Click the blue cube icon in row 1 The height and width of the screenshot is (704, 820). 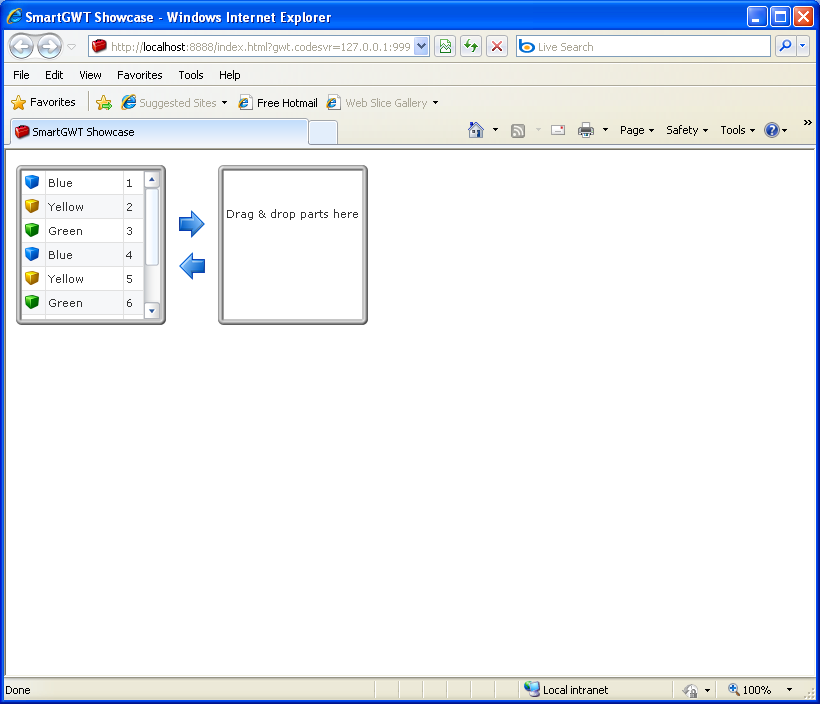click(x=32, y=182)
